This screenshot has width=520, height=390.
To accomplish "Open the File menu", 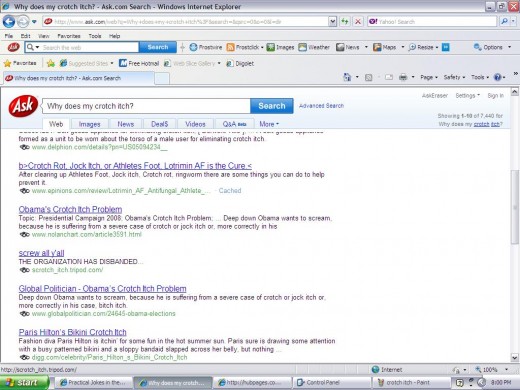I will (x=9, y=36).
